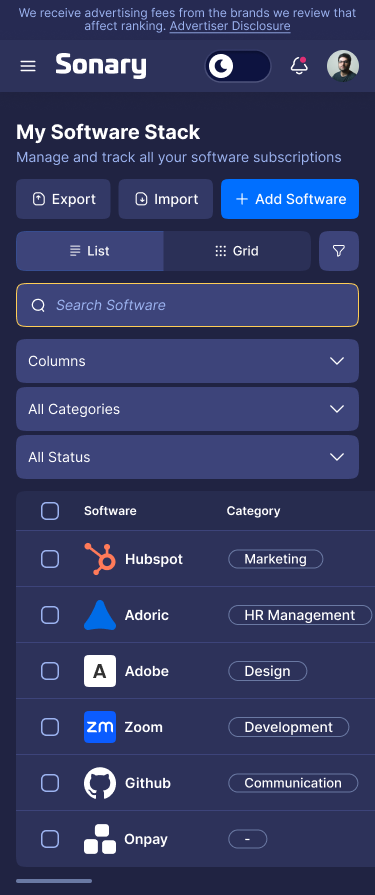Open the filter funnel button
The width and height of the screenshot is (375, 895).
[339, 251]
